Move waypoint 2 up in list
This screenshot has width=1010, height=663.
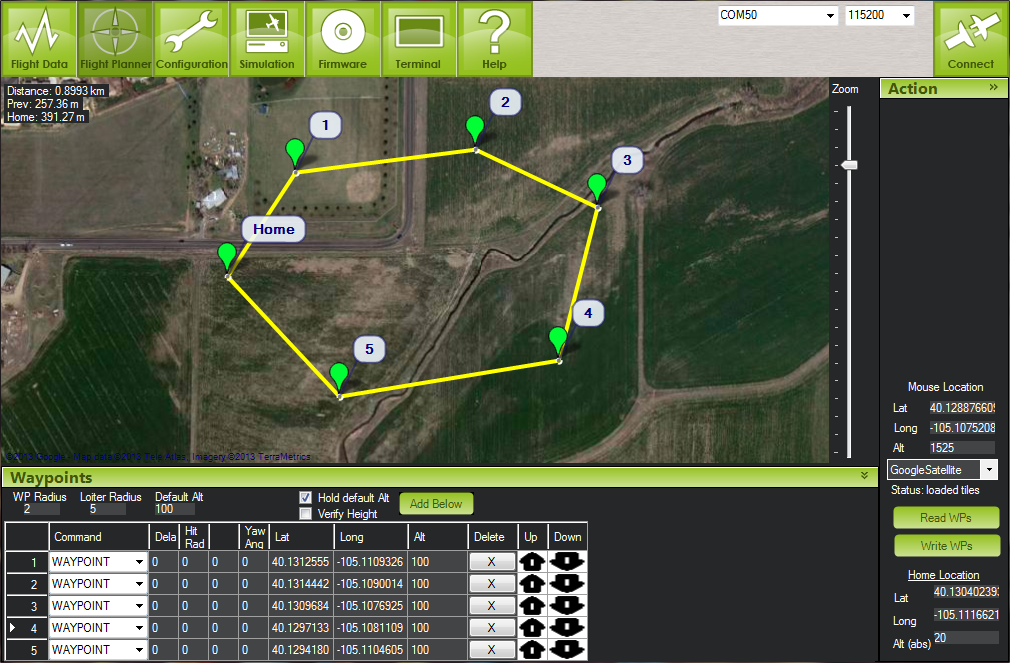tap(531, 584)
